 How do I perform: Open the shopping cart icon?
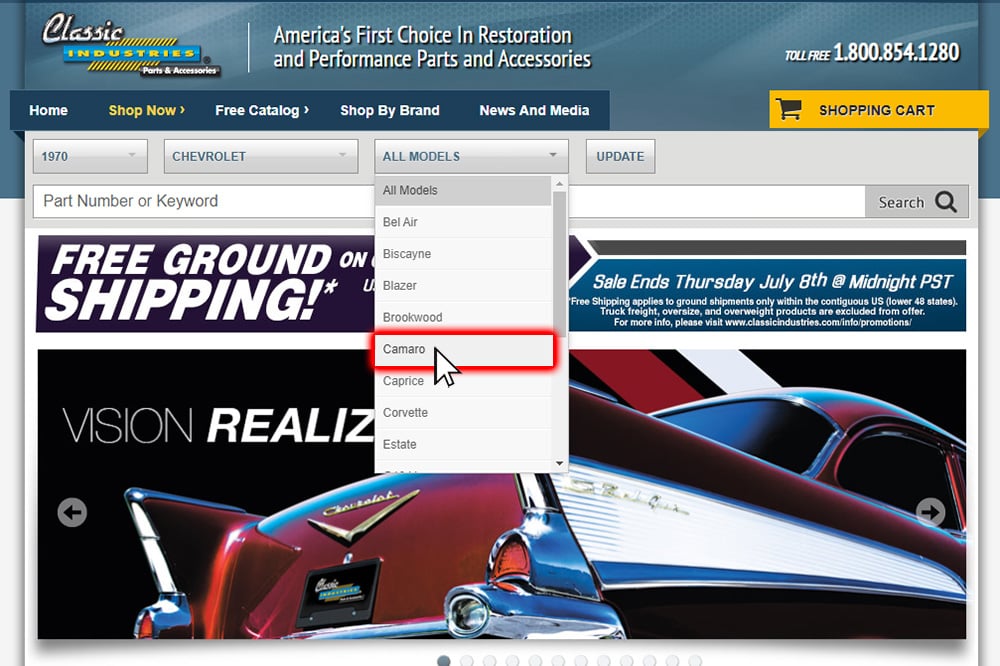pyautogui.click(x=789, y=109)
